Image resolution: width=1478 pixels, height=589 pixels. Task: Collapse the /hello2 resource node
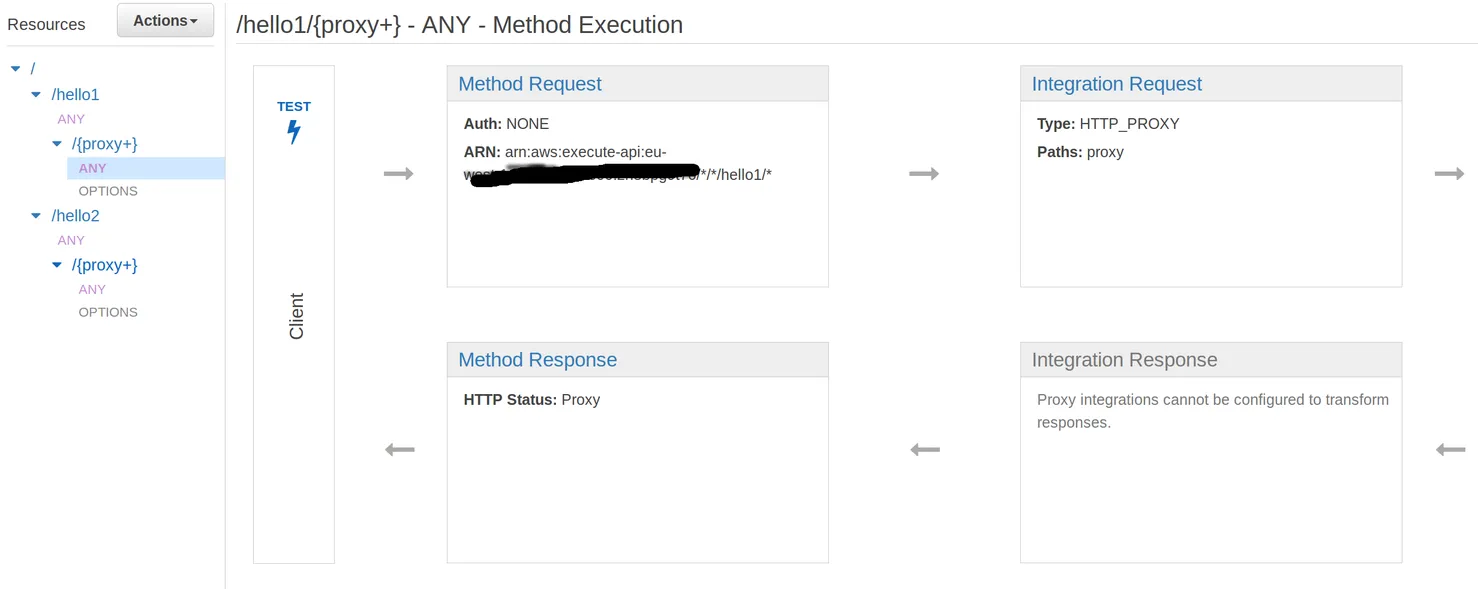pyautogui.click(x=36, y=216)
